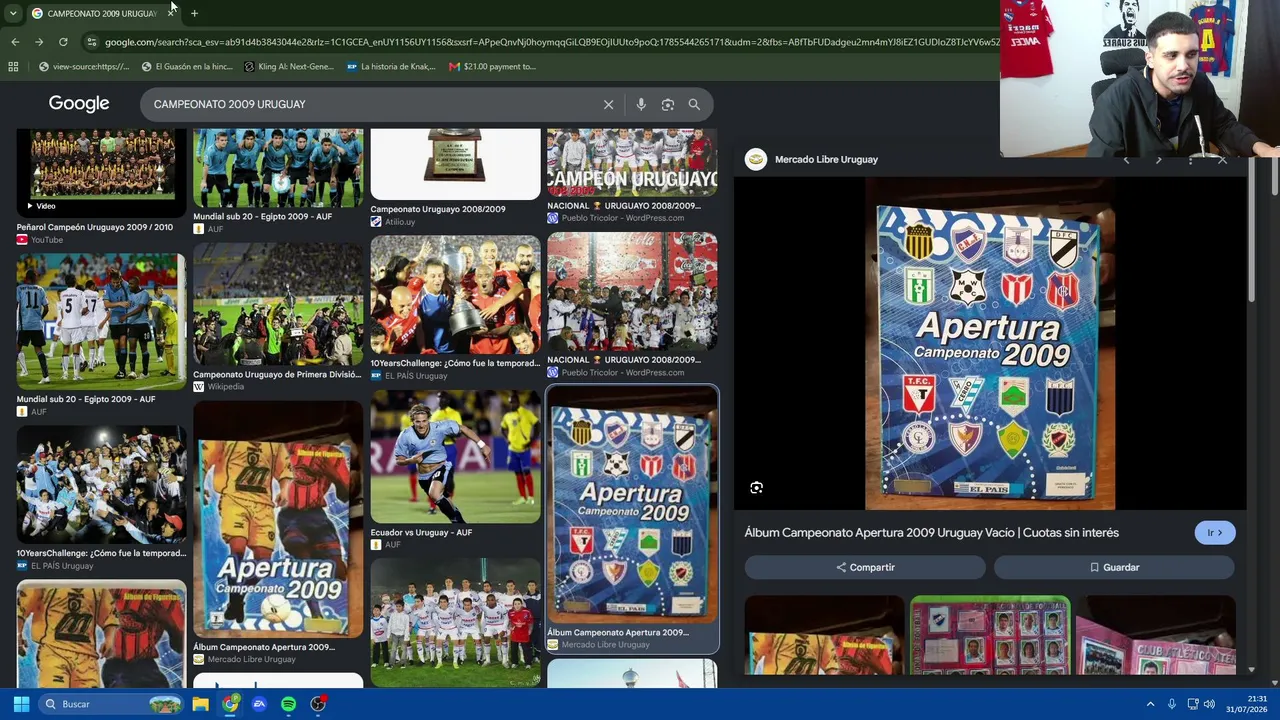Open La historia de Knak... bookmark
This screenshot has width=1280, height=720.
click(x=391, y=67)
